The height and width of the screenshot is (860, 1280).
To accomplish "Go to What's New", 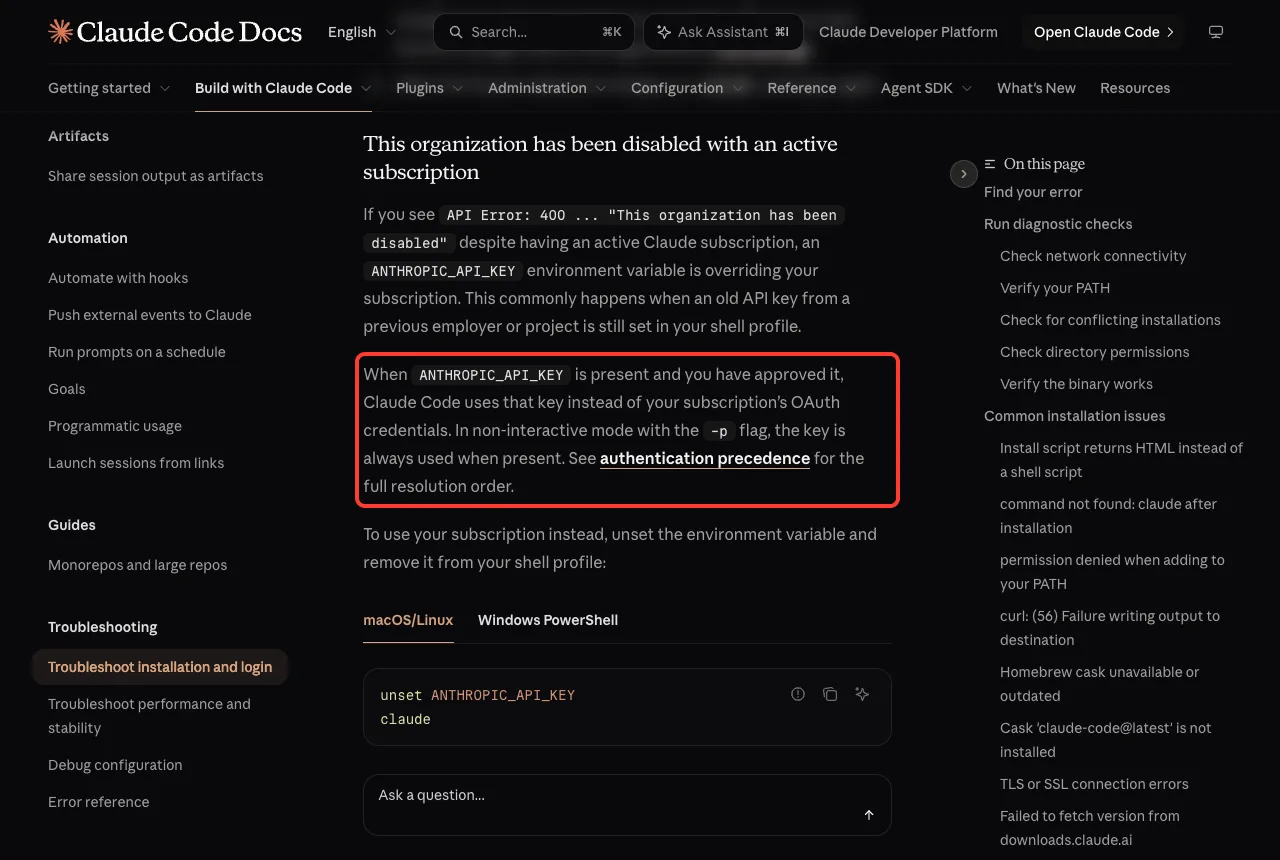I will 1036,88.
